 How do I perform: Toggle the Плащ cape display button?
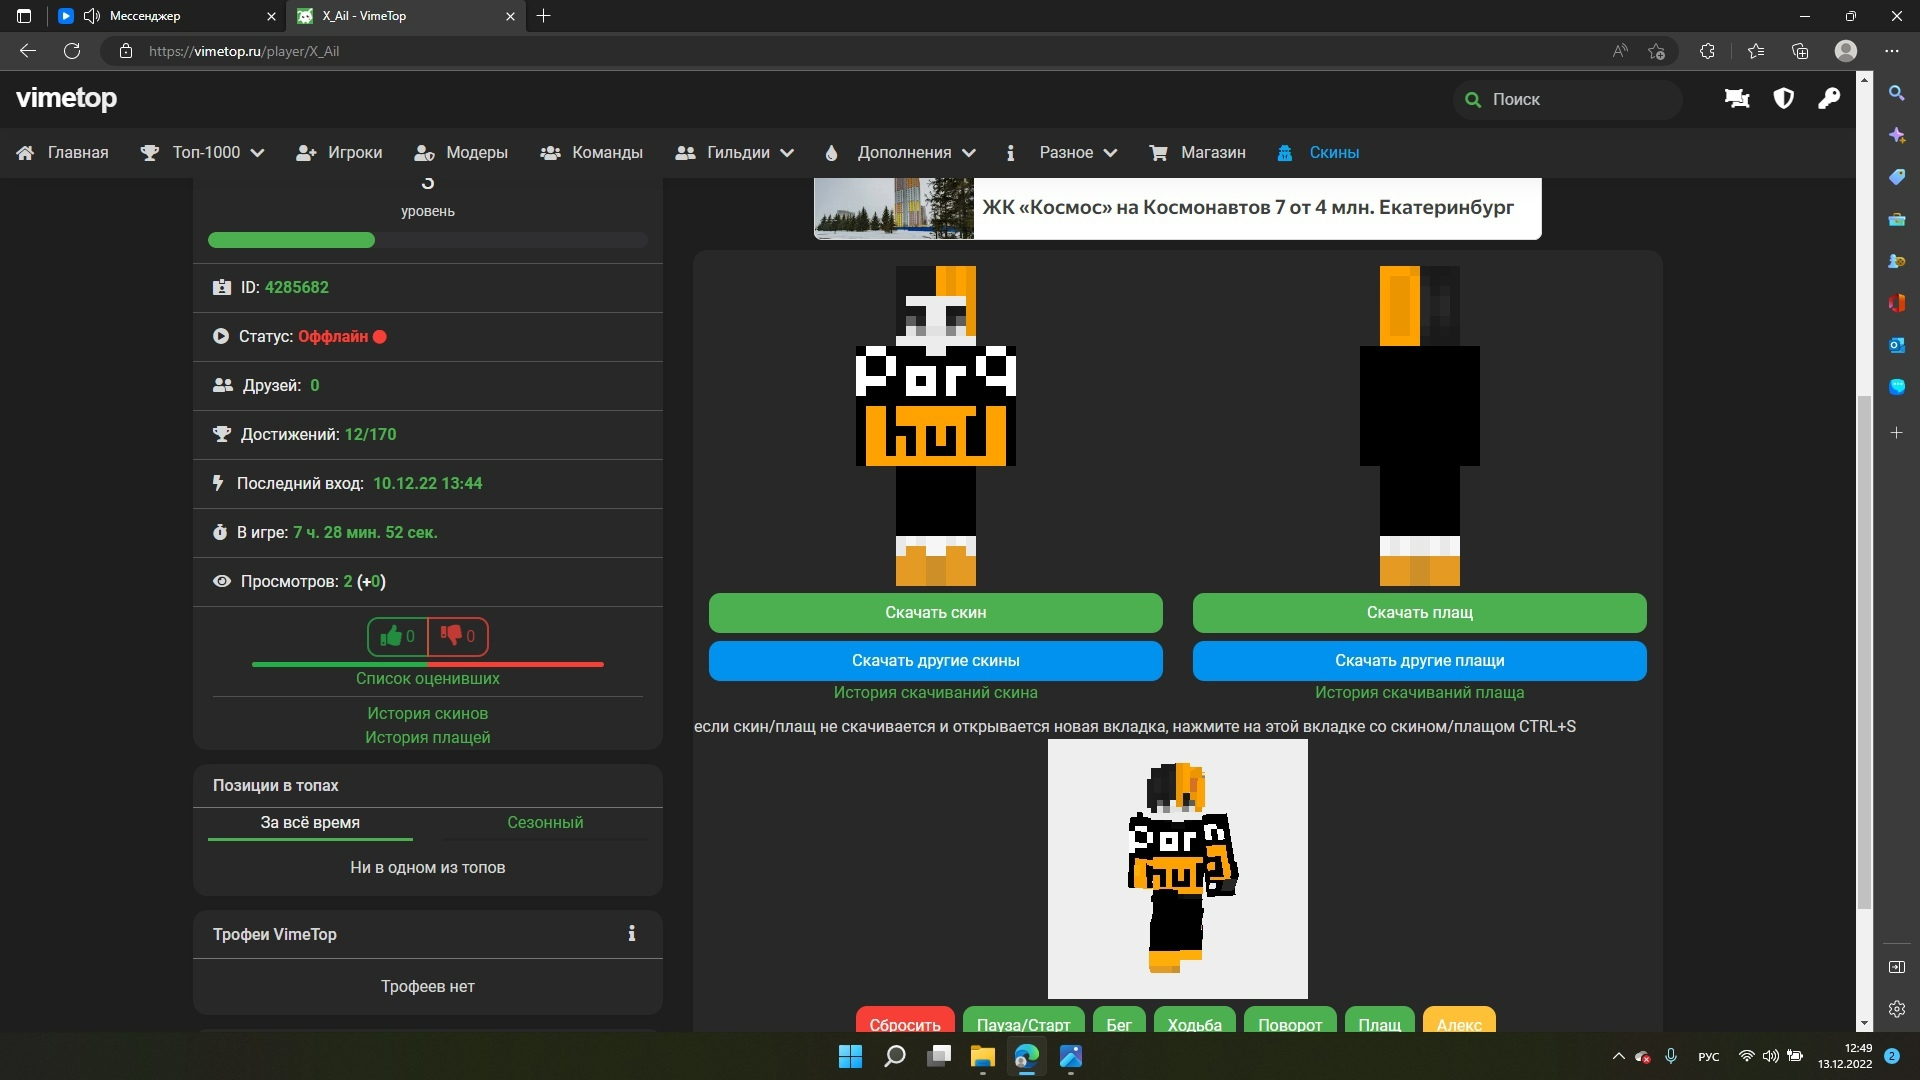click(1379, 1022)
